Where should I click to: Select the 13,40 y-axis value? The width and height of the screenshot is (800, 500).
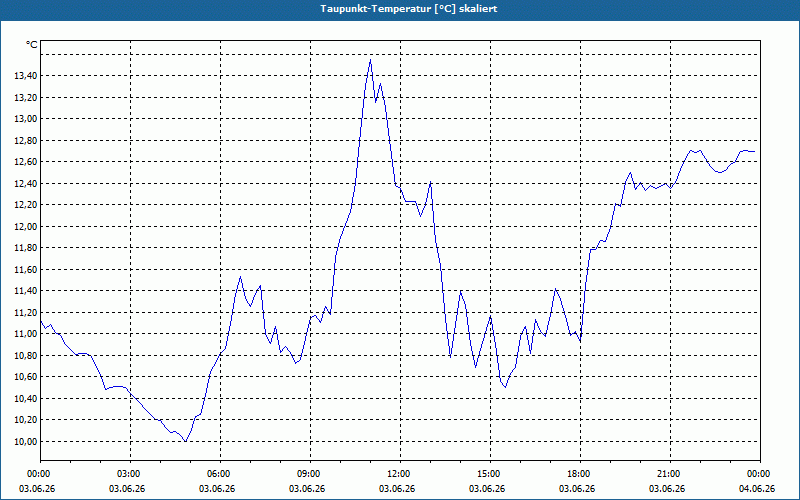click(26, 76)
